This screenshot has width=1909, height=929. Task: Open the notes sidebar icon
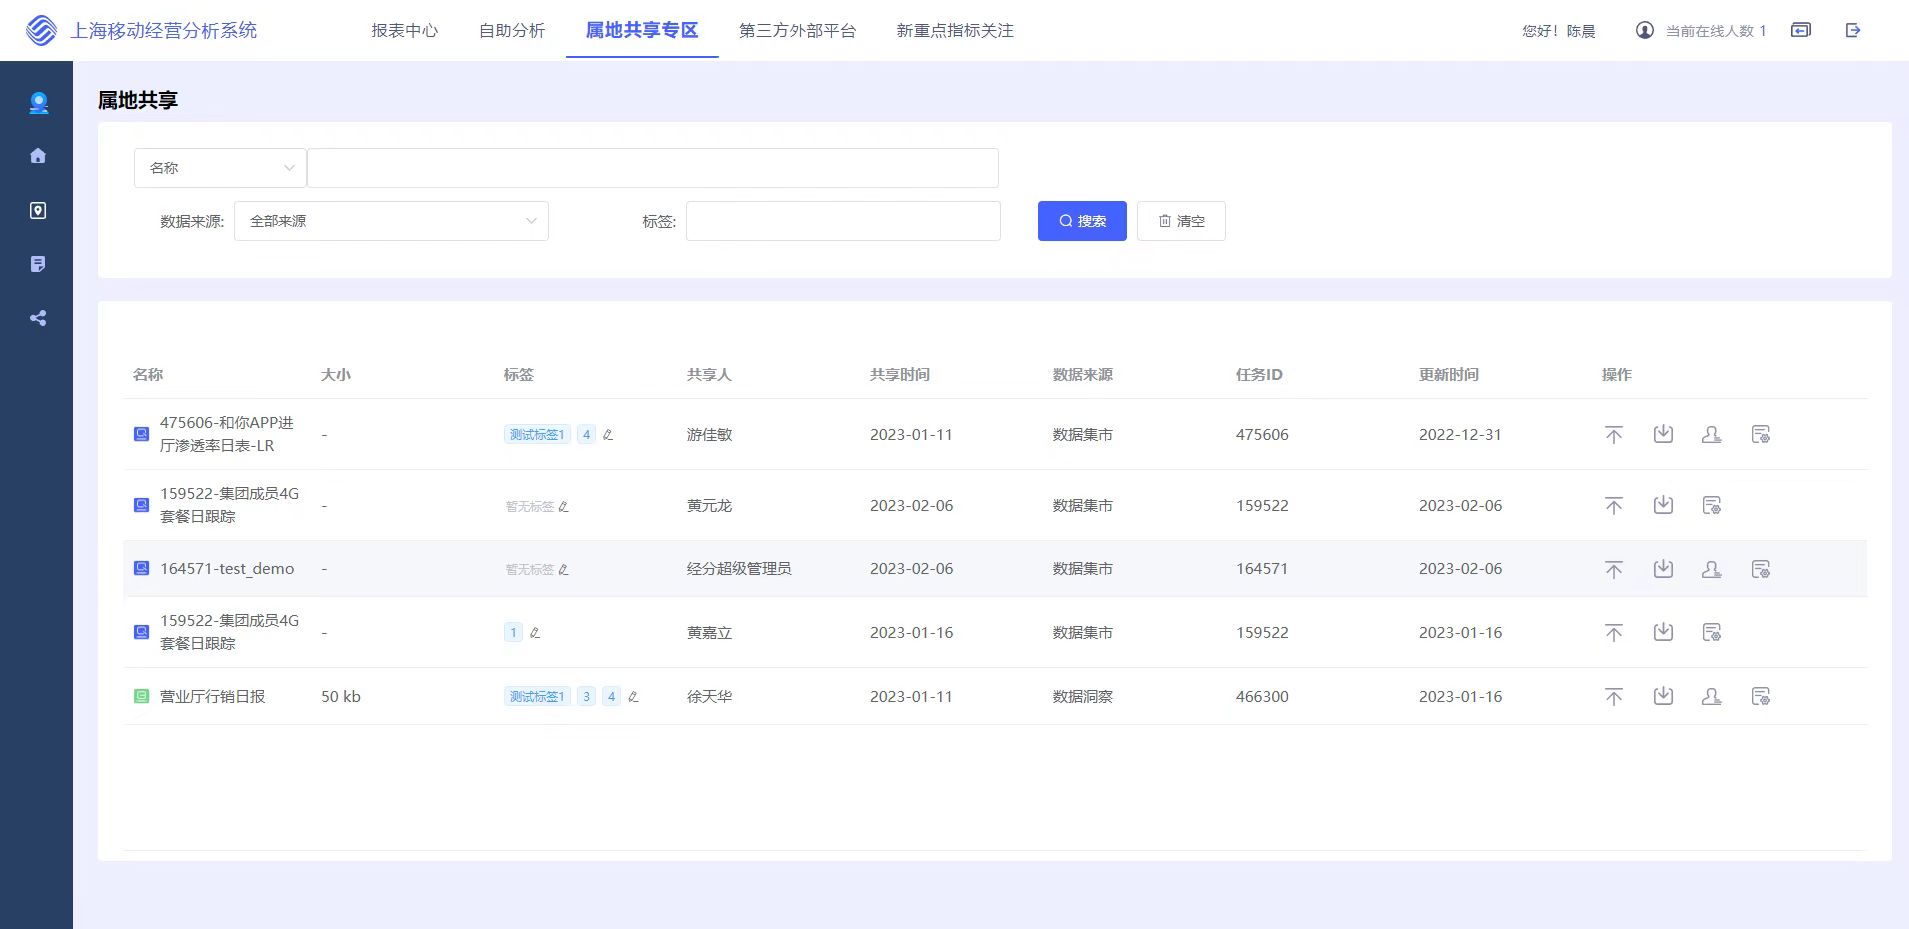[x=38, y=264]
